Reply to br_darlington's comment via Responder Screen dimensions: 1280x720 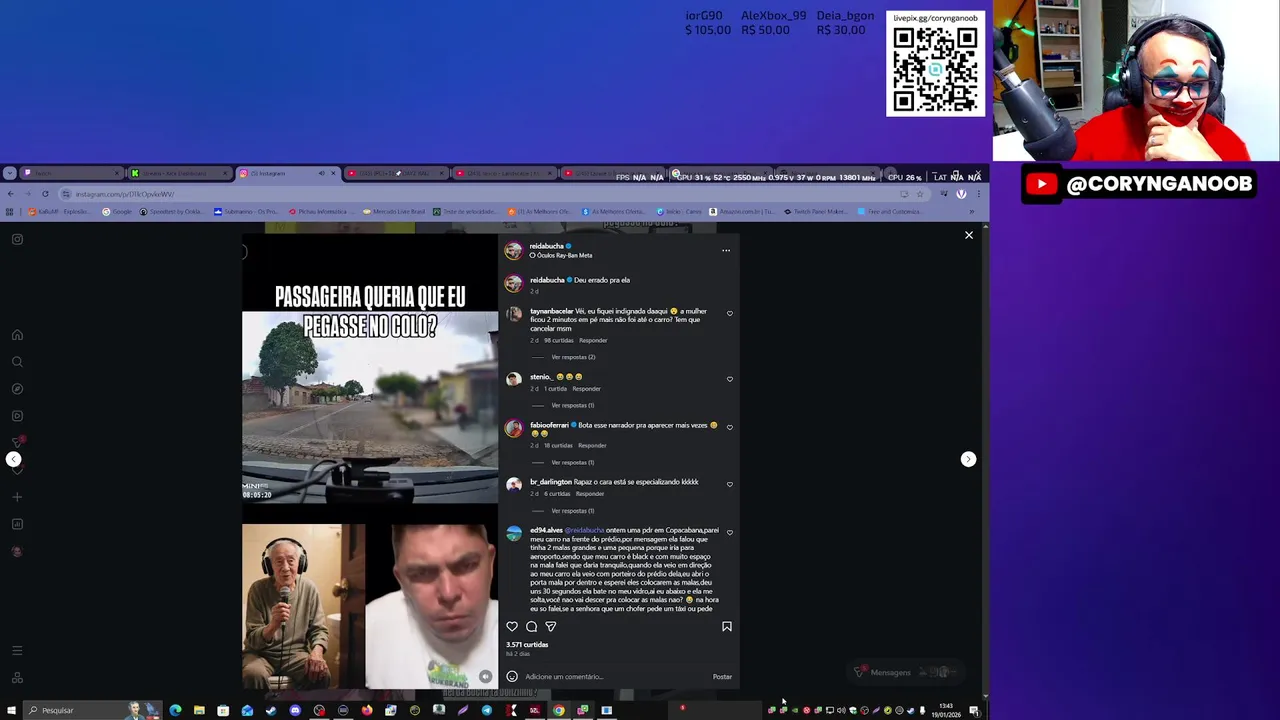pos(590,493)
